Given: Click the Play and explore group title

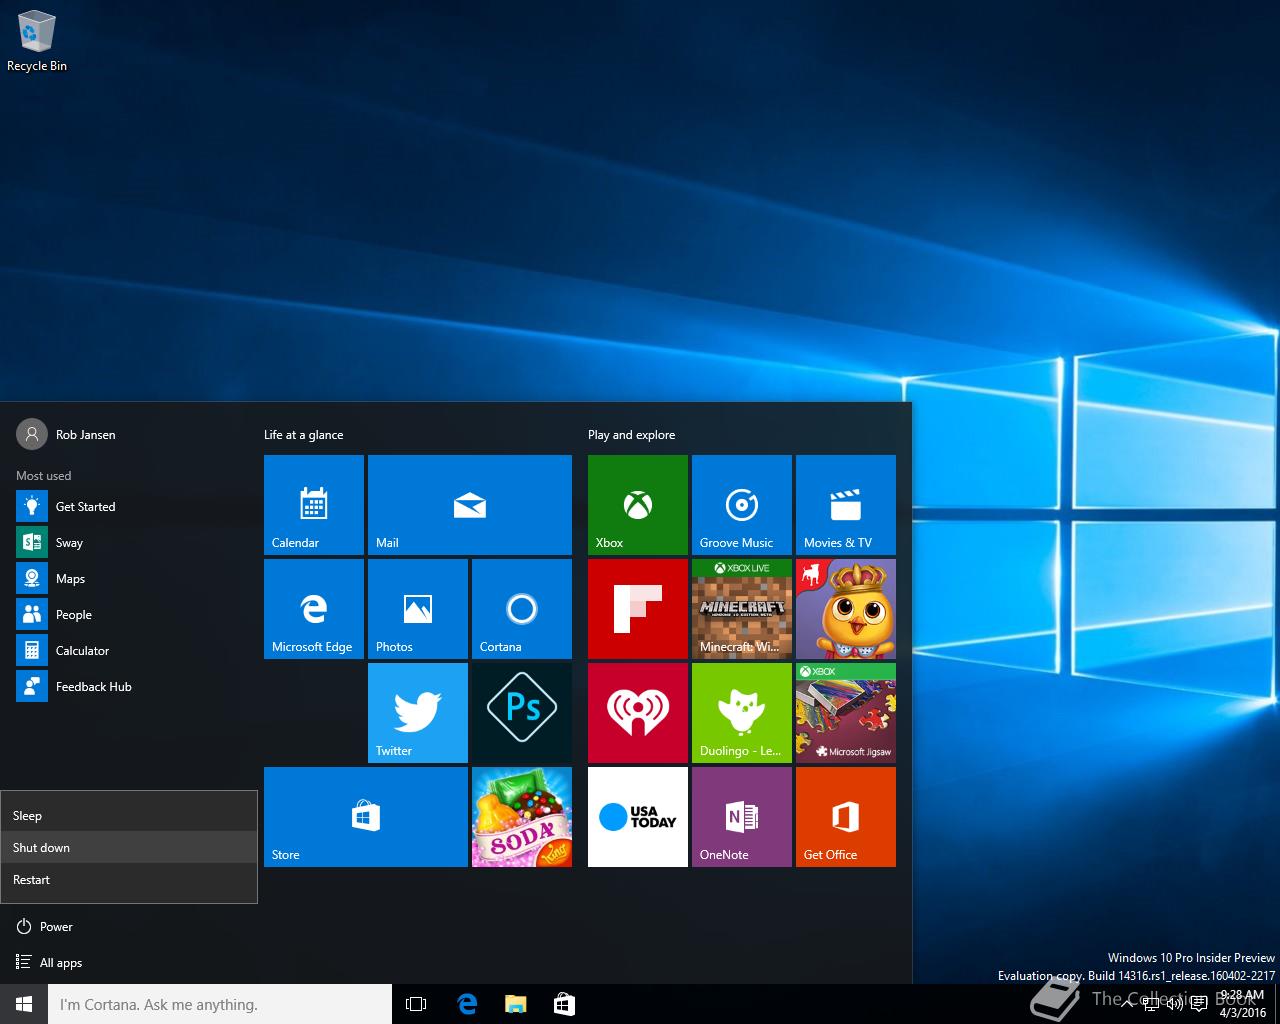Looking at the screenshot, I should pyautogui.click(x=631, y=435).
